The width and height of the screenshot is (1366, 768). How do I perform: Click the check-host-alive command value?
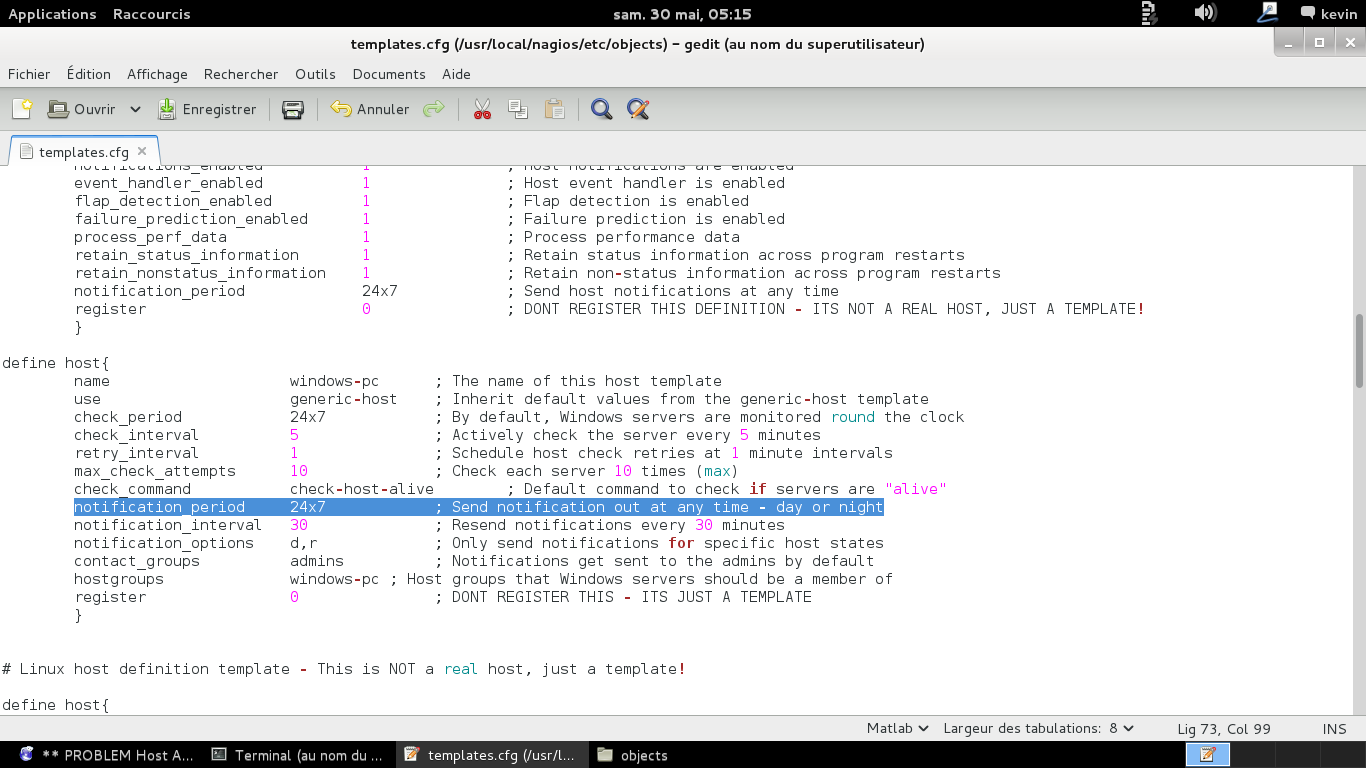click(362, 489)
